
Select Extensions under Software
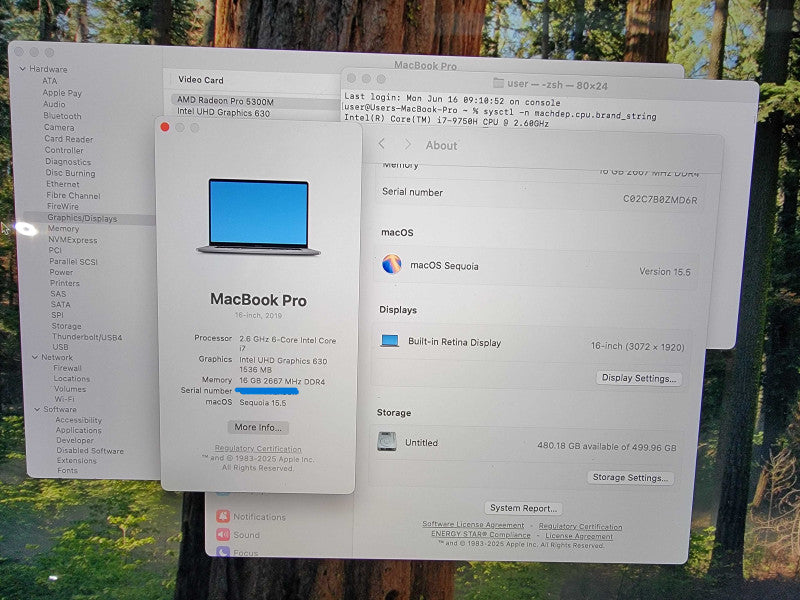click(x=77, y=460)
